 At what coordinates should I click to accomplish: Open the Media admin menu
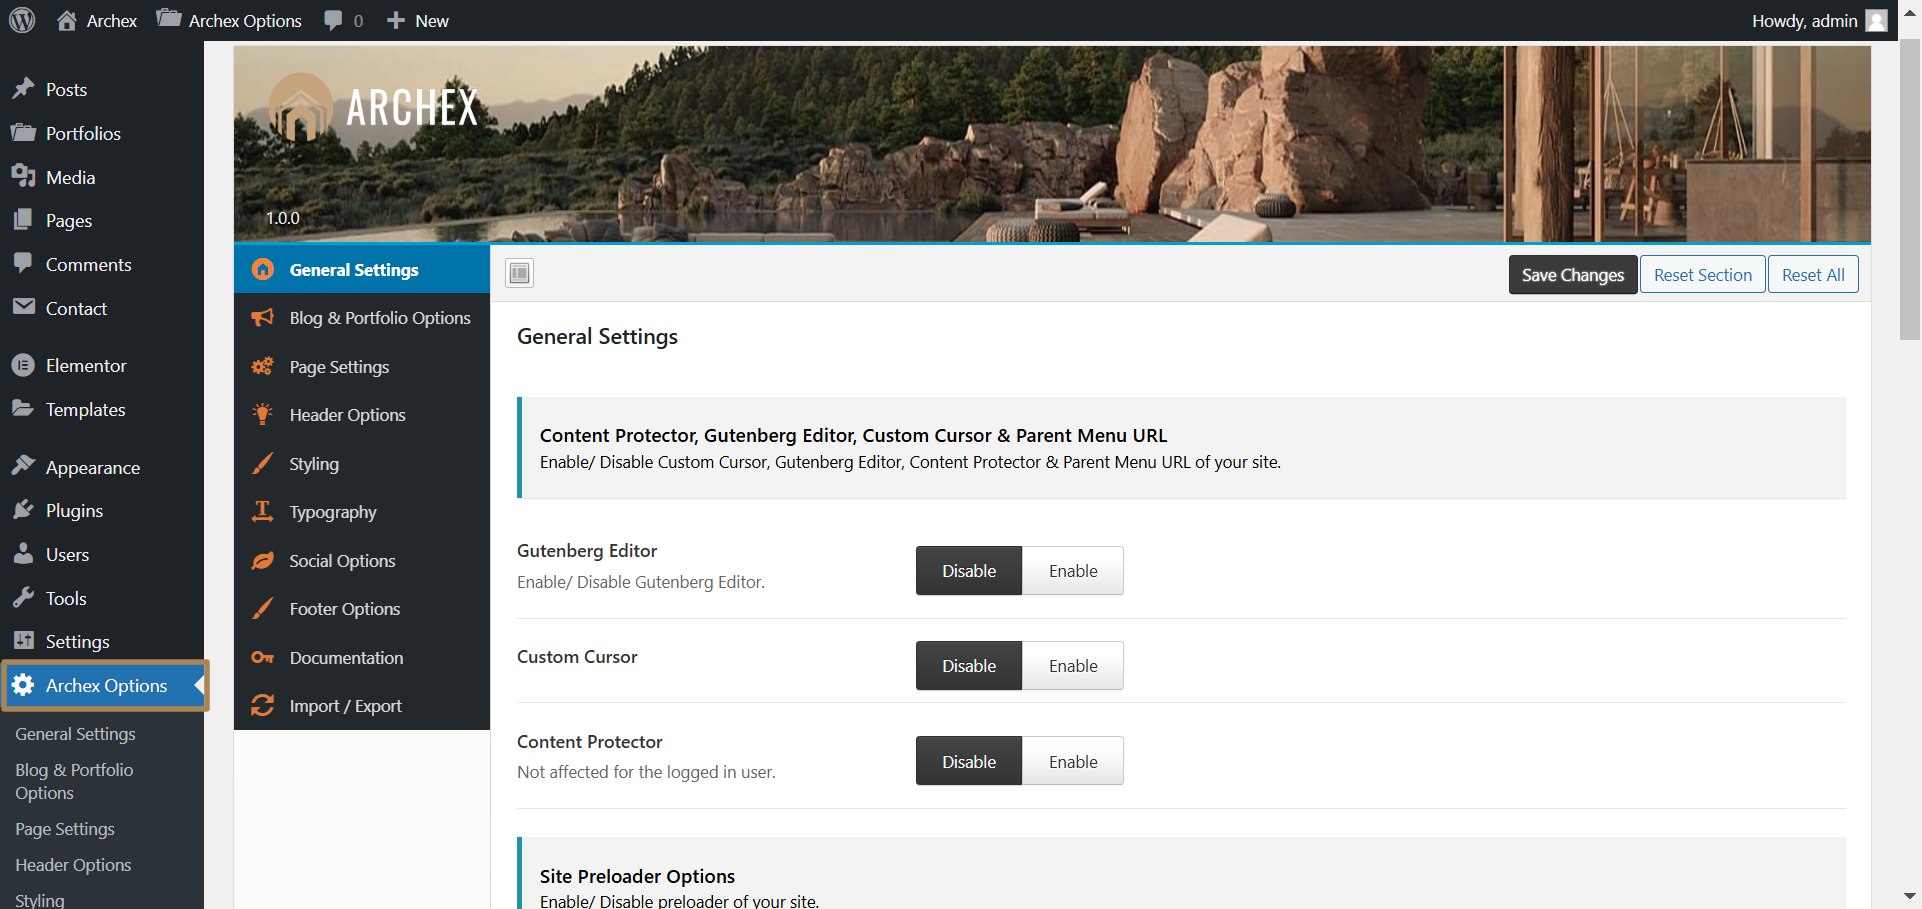coord(102,177)
